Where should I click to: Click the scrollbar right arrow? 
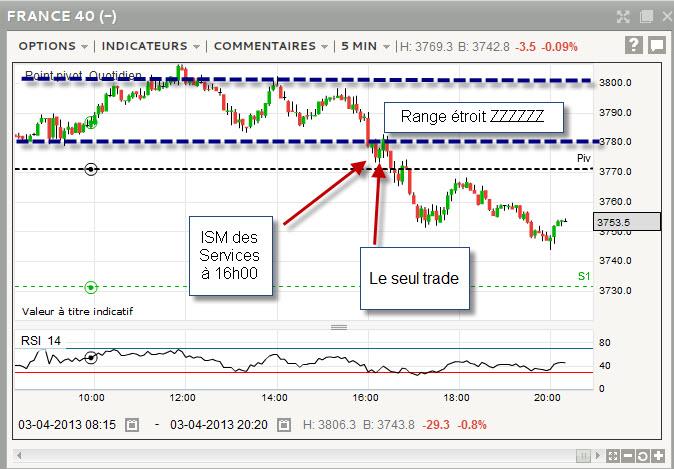pyautogui.click(x=598, y=456)
